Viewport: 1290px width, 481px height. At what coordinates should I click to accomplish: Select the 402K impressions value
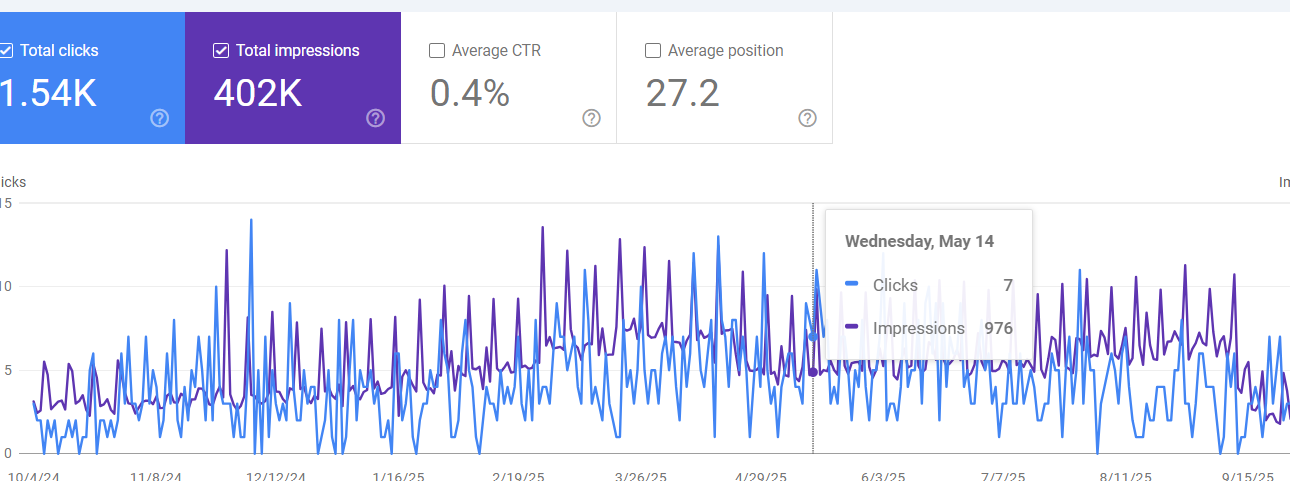tap(258, 93)
